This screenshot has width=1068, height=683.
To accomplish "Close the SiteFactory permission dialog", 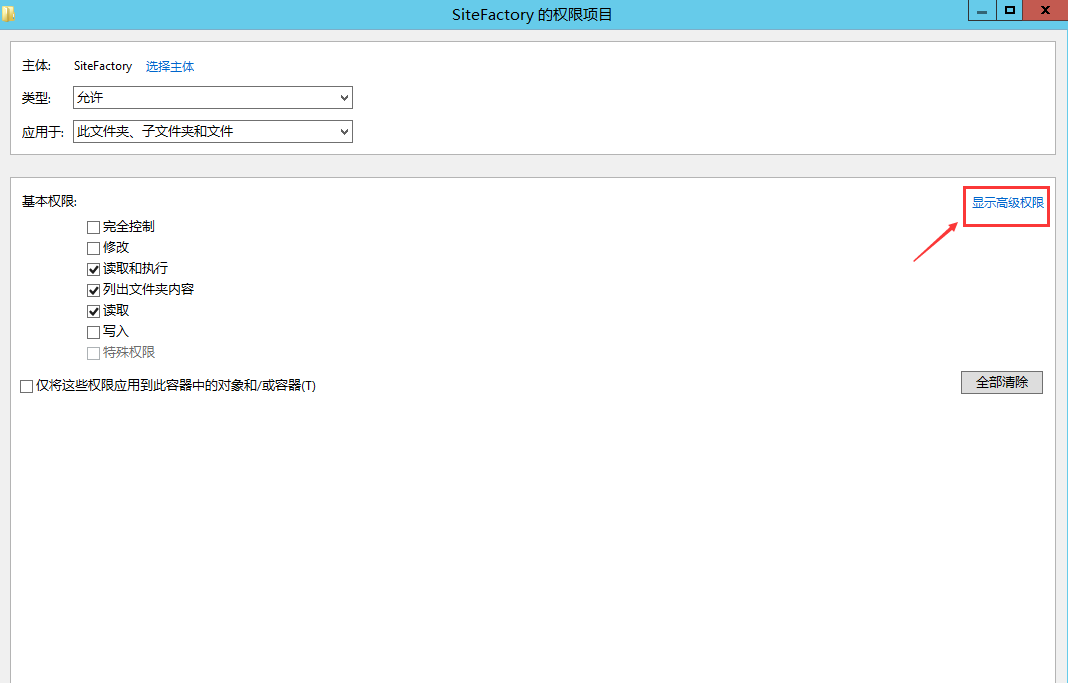I will (x=1045, y=10).
